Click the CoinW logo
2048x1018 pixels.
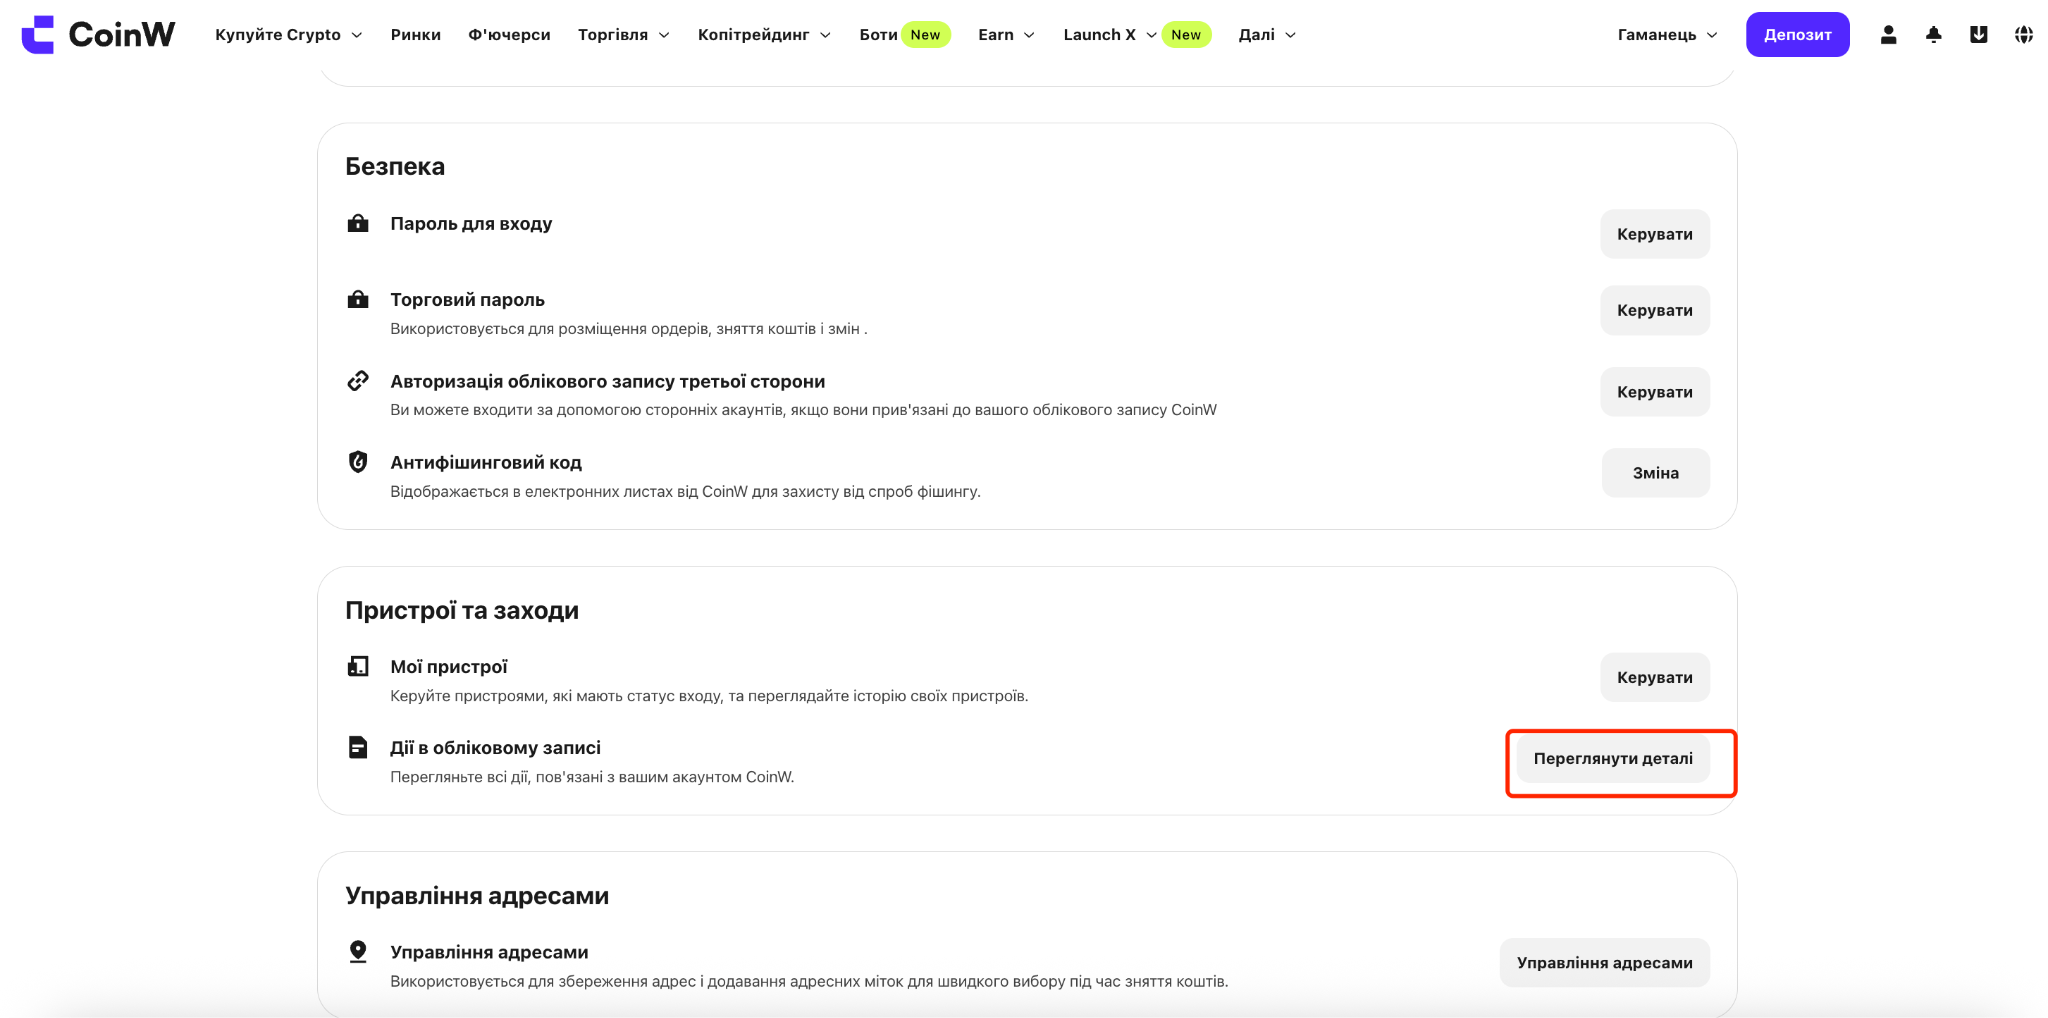coord(98,34)
